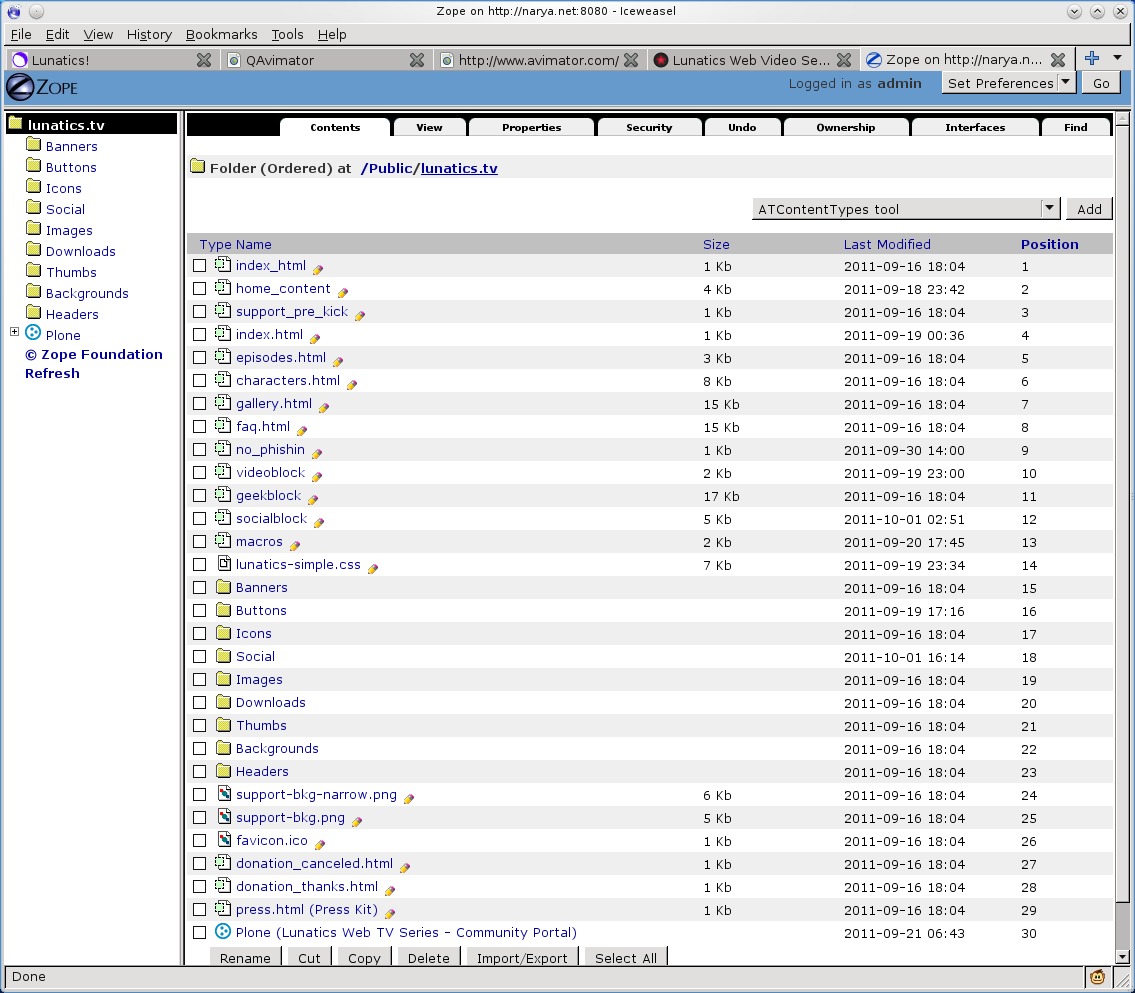Click the image icon for support-bkg.png
The height and width of the screenshot is (993, 1135).
click(x=224, y=817)
